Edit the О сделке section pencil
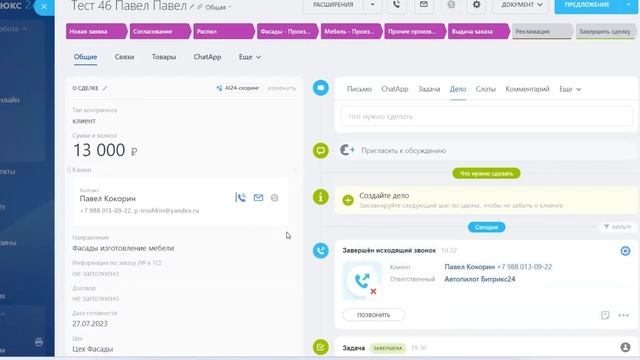The height and width of the screenshot is (360, 640). (105, 88)
